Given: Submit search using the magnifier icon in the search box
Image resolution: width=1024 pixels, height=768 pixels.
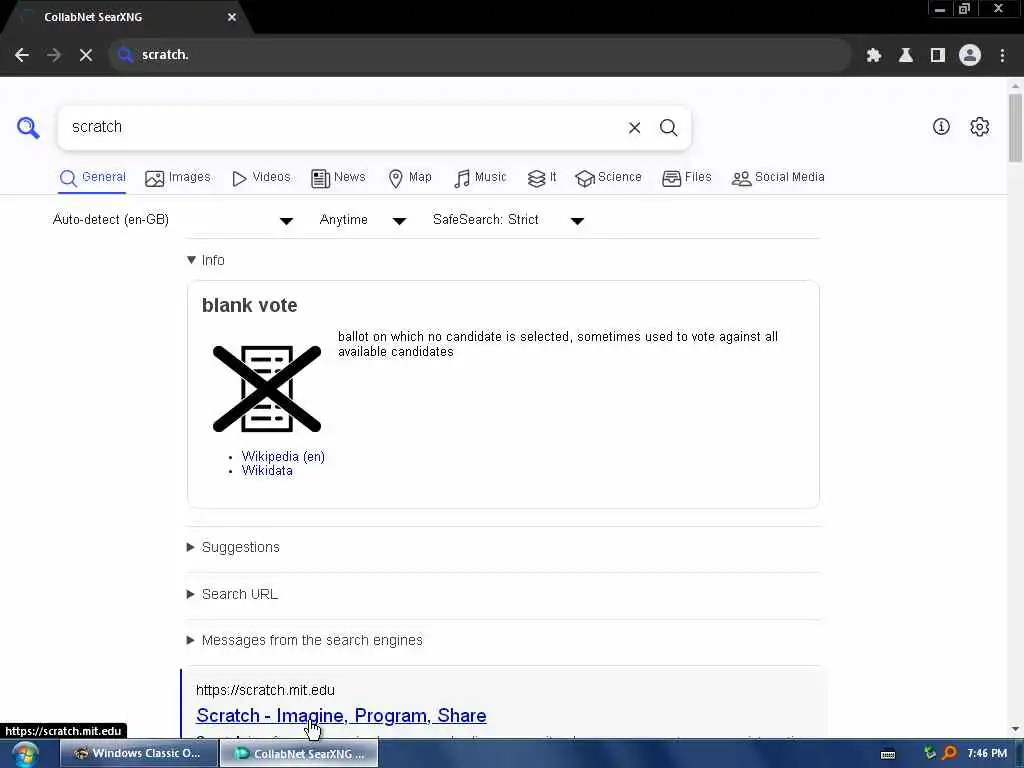Looking at the screenshot, I should (x=668, y=127).
